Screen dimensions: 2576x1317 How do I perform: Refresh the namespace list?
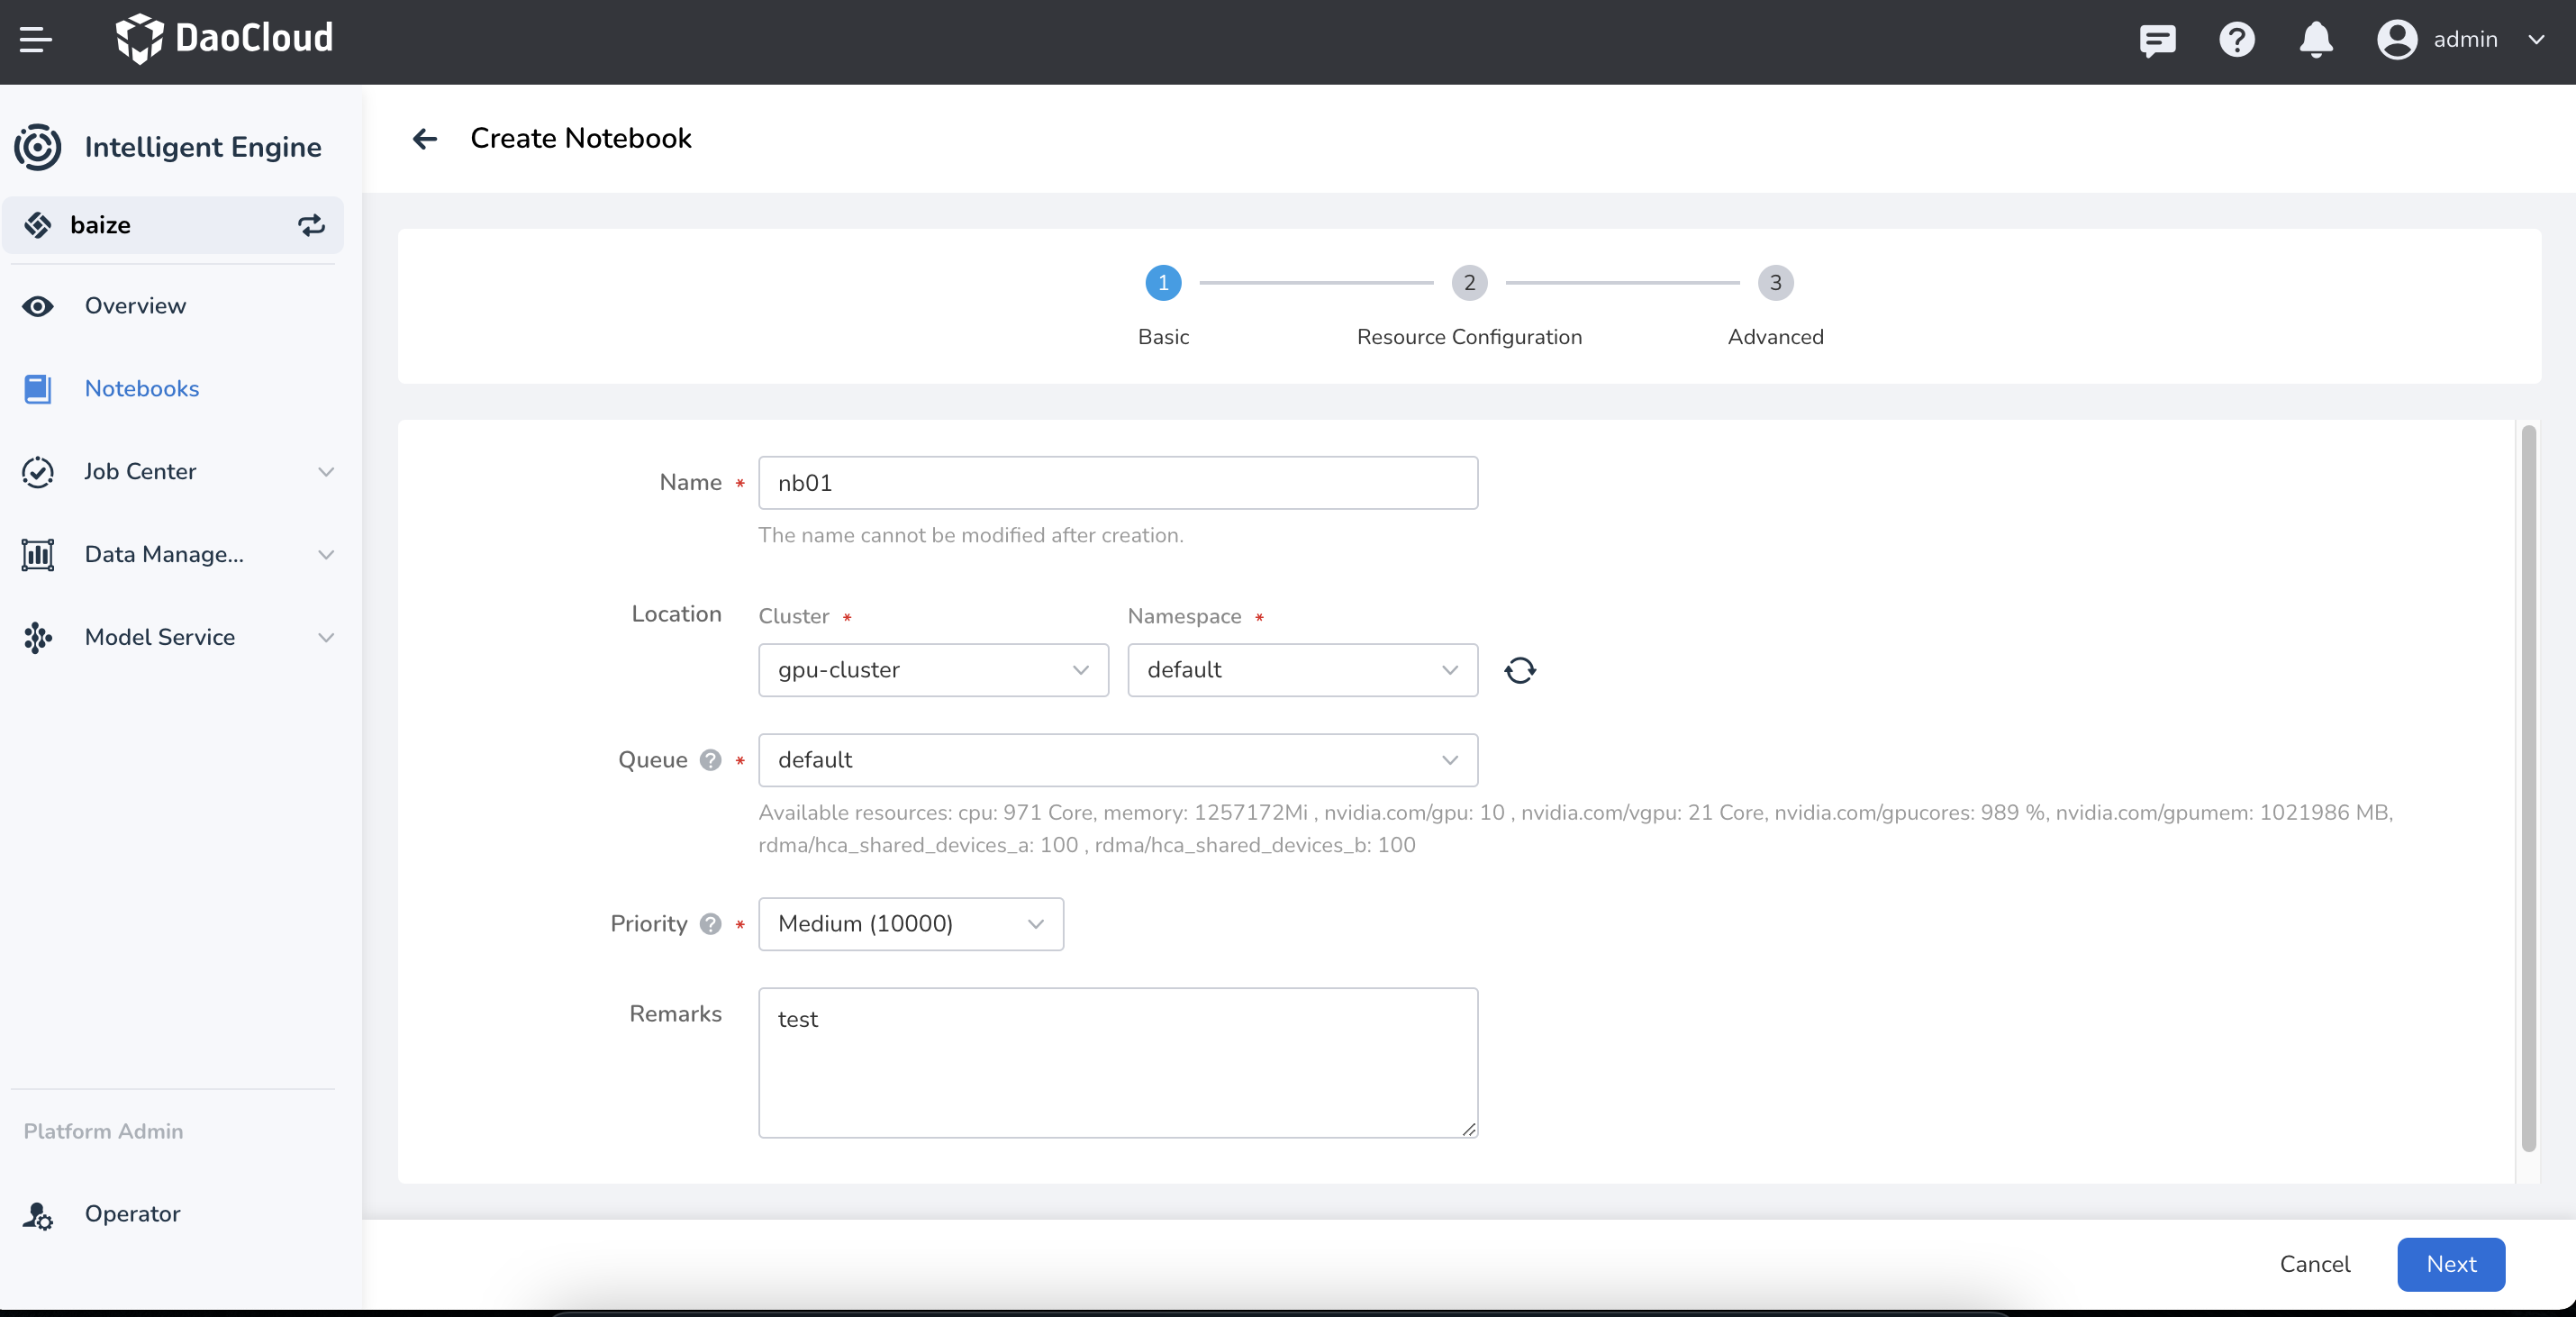1519,670
